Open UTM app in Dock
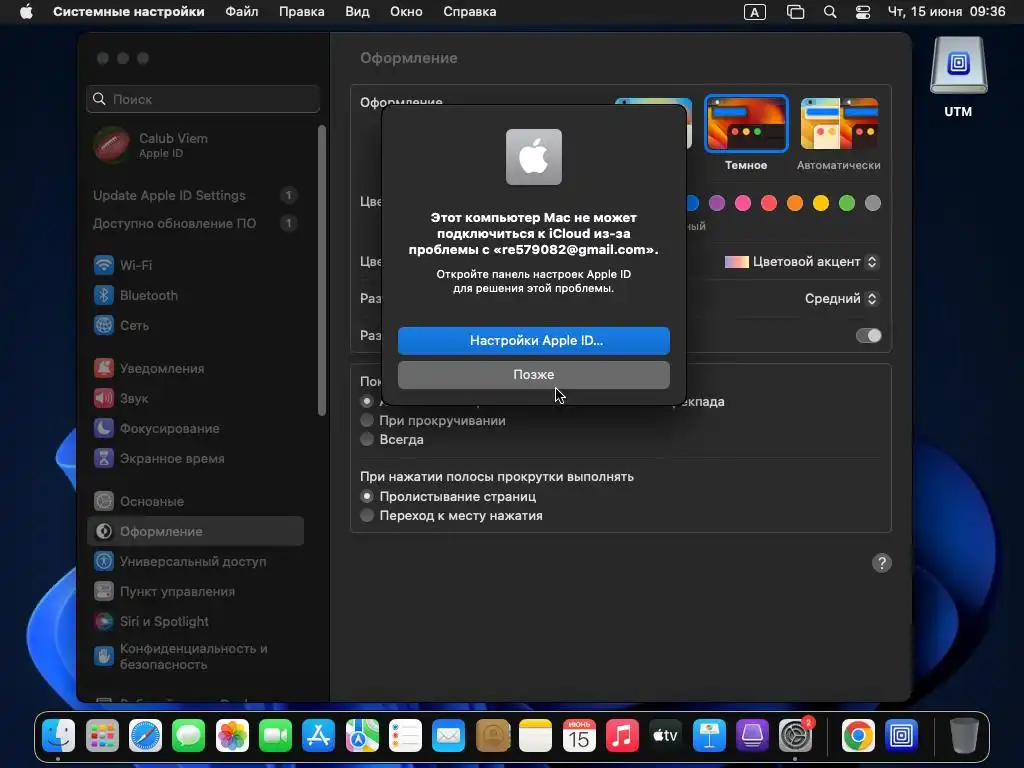 click(901, 736)
